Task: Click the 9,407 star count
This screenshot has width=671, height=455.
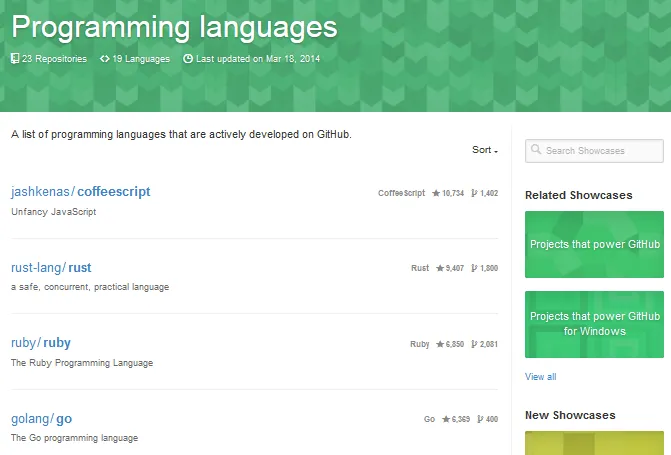Action: pos(455,268)
